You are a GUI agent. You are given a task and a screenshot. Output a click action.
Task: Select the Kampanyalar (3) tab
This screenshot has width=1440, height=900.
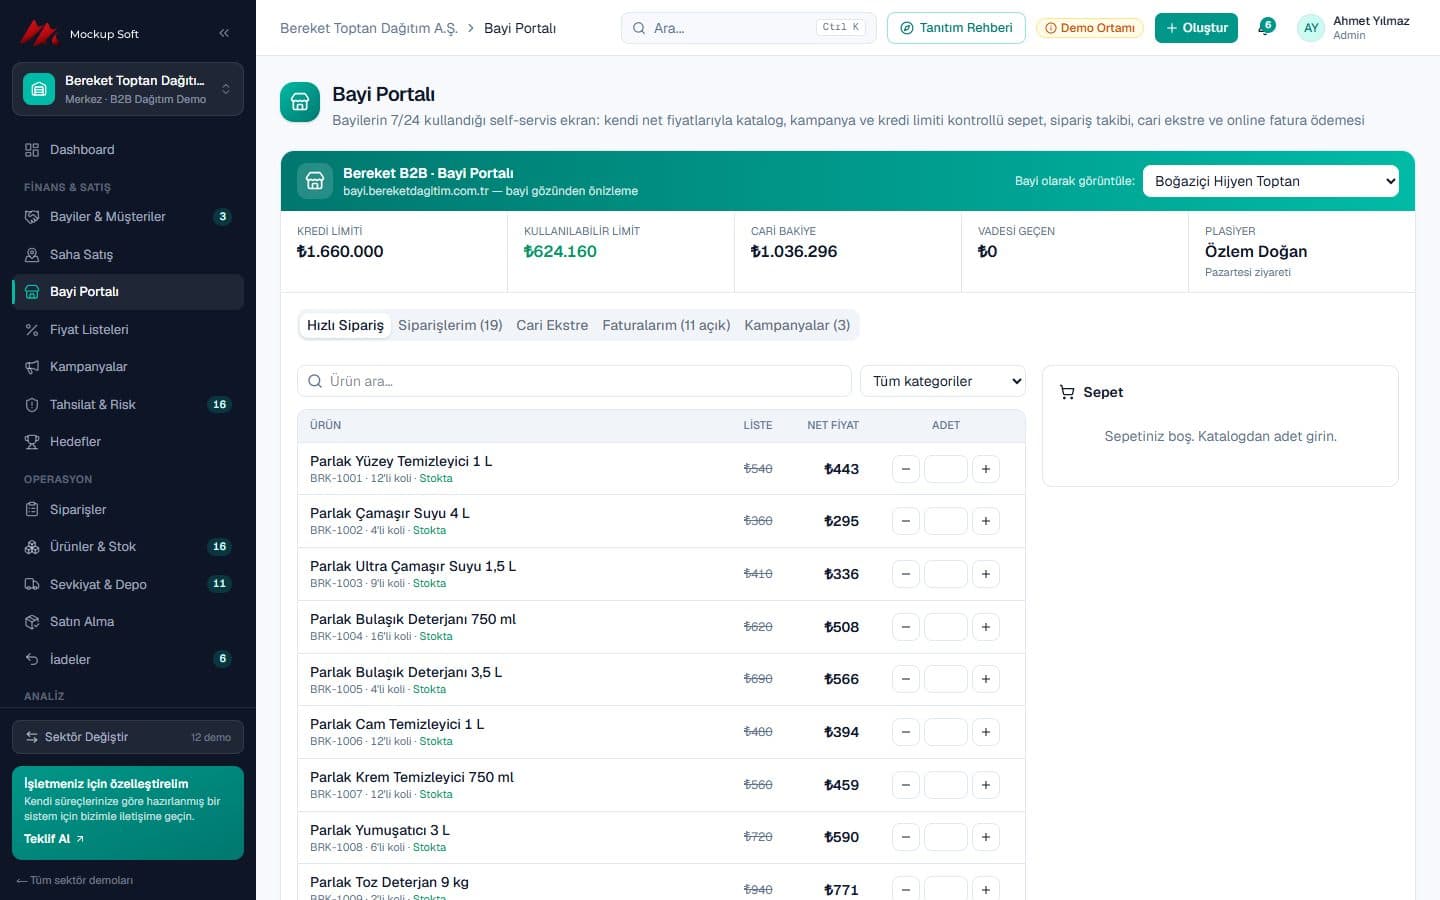(797, 325)
